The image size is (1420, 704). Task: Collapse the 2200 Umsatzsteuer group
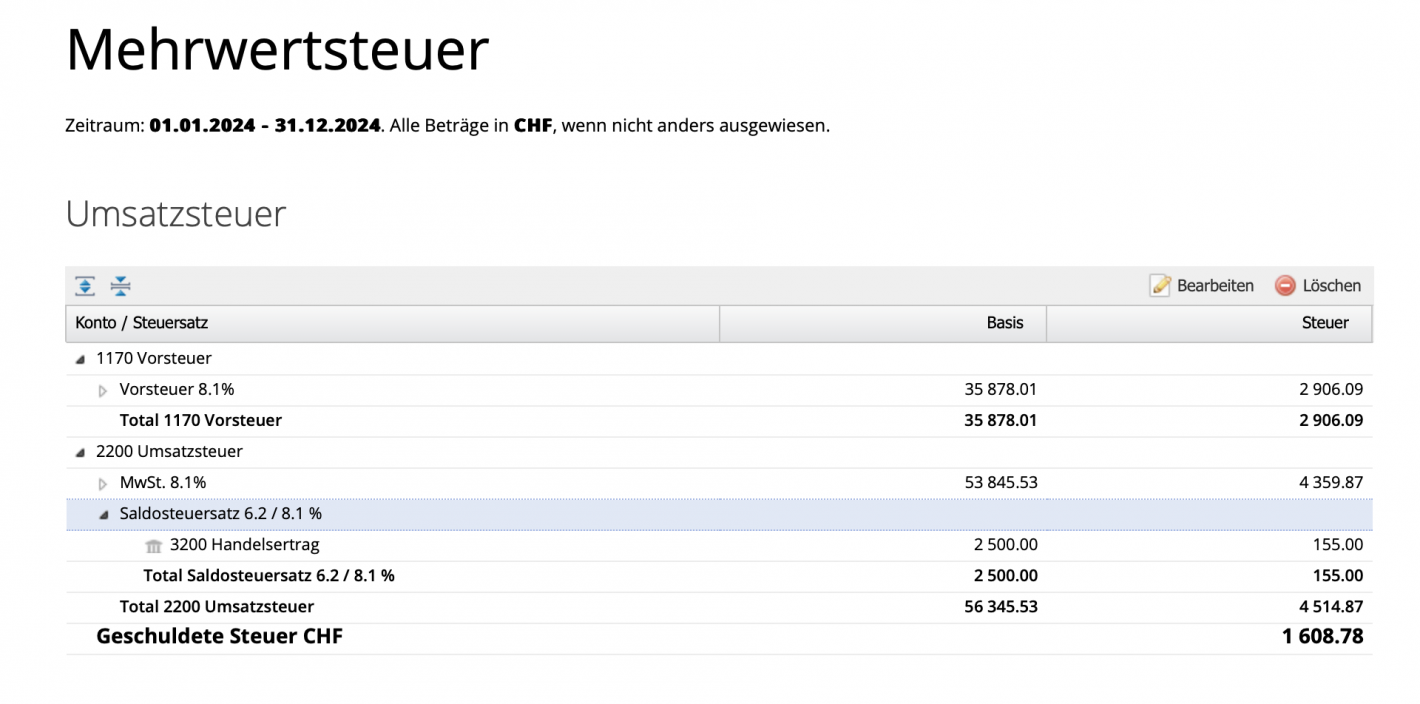[81, 451]
